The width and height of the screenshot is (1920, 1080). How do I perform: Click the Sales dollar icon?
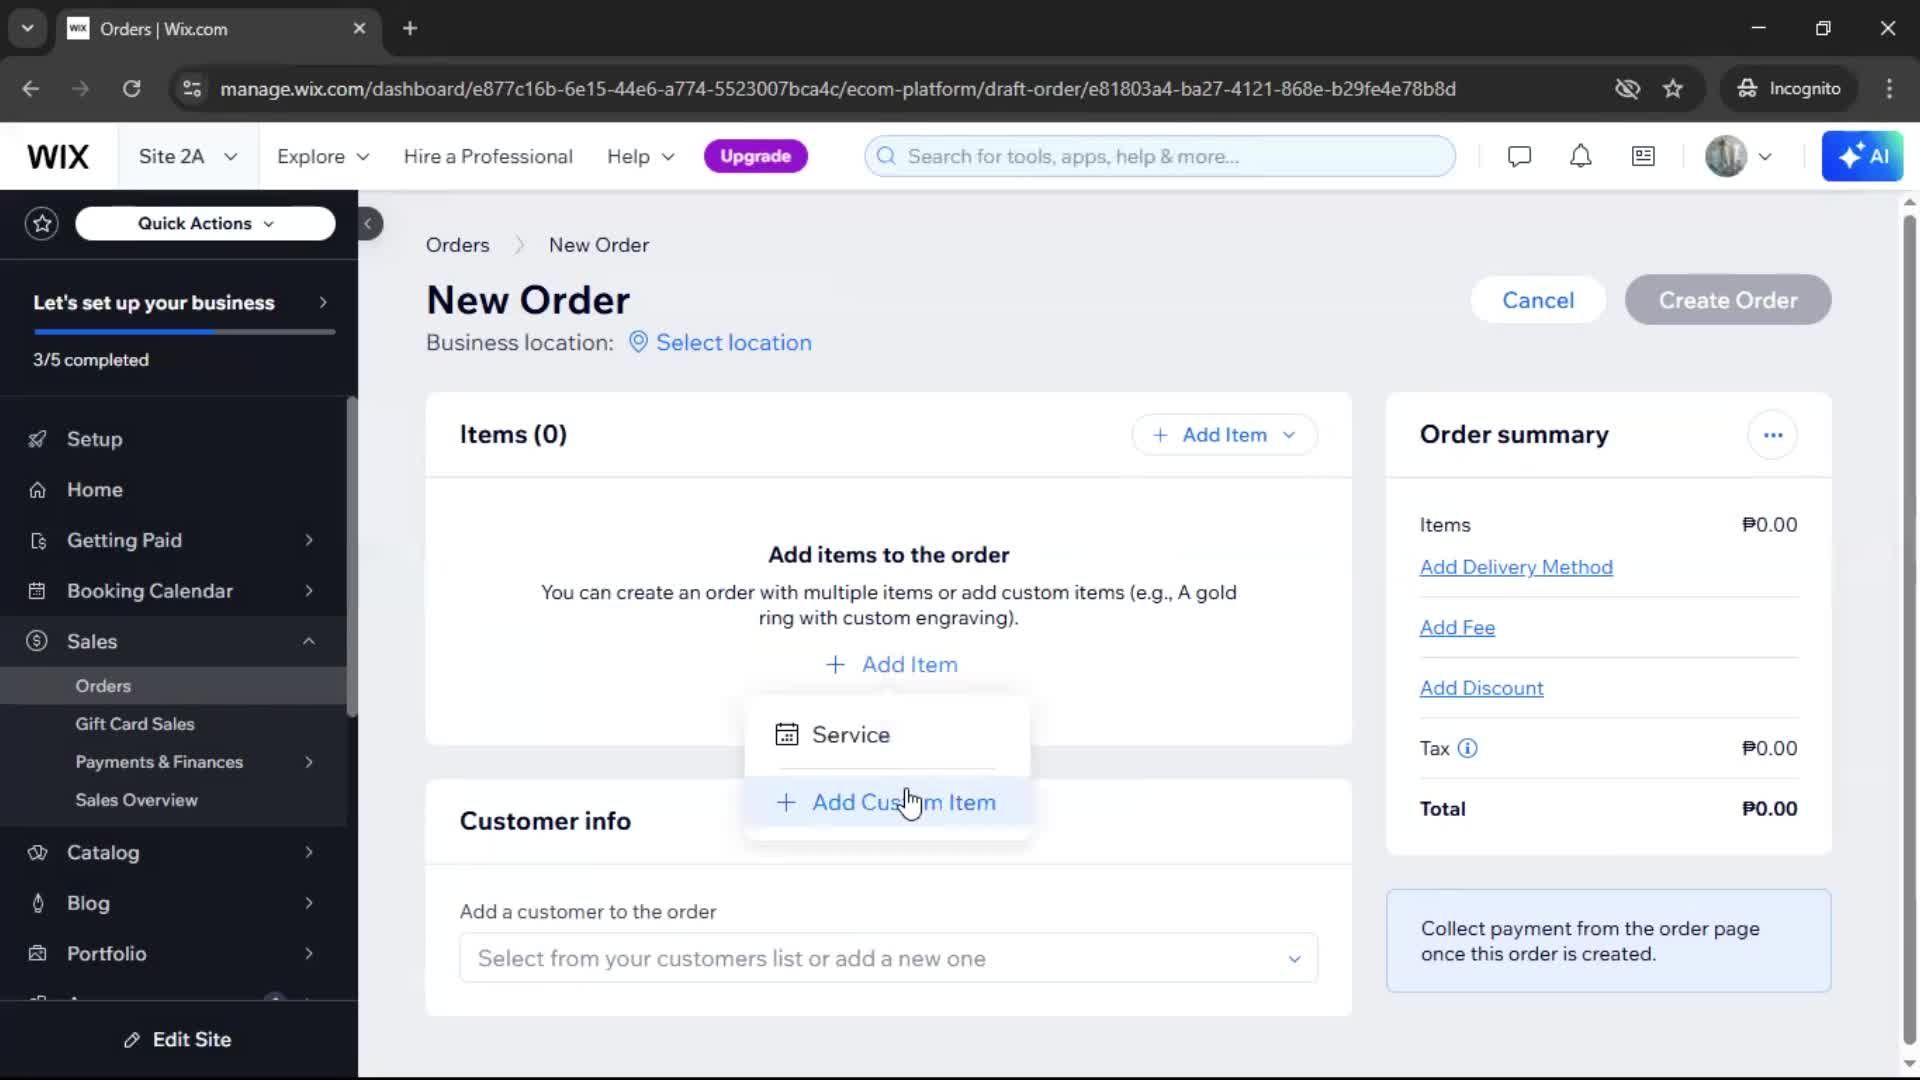coord(37,641)
